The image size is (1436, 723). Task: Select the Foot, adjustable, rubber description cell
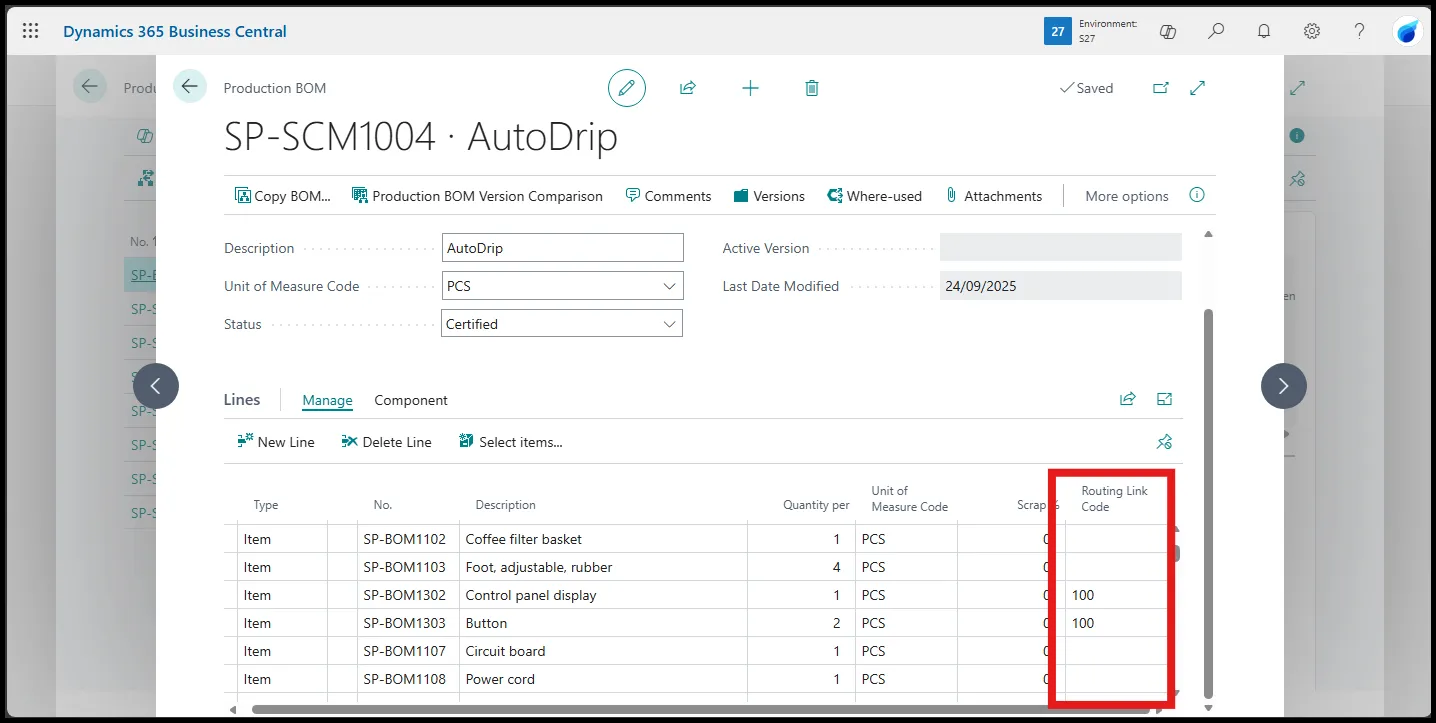(603, 567)
